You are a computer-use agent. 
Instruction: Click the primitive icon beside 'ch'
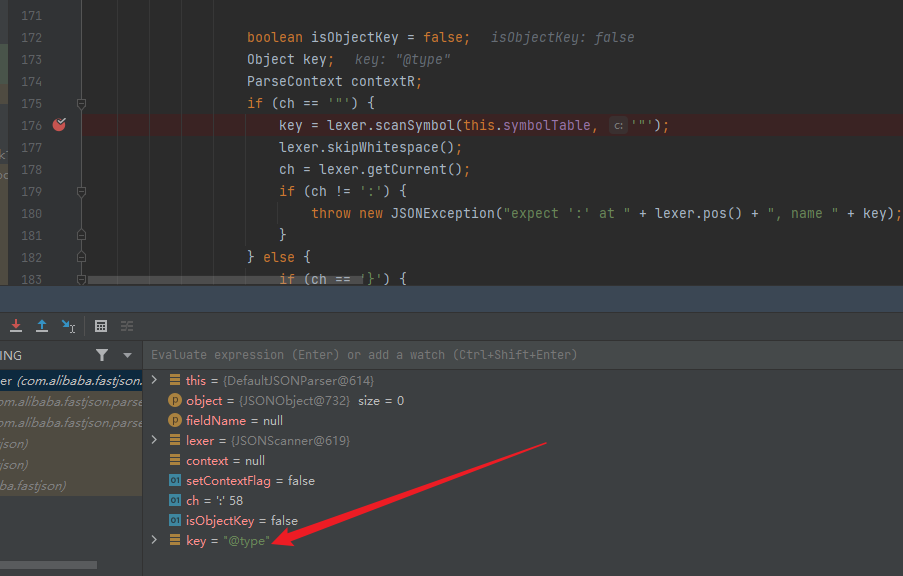coord(174,501)
